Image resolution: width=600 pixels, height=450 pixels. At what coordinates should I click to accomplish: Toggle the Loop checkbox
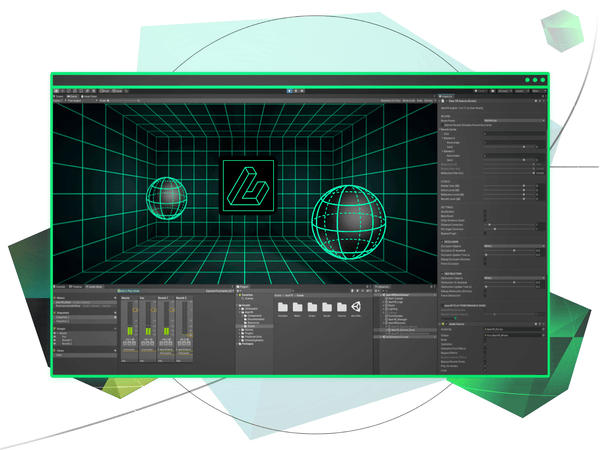coord(485,370)
